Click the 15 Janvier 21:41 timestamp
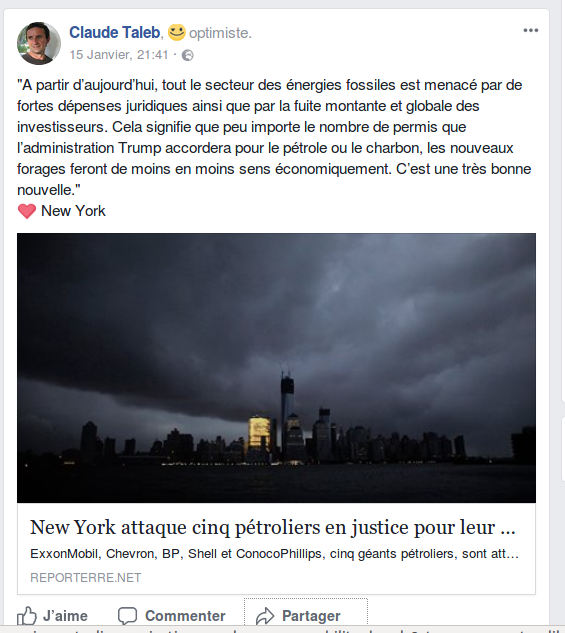Screen dimensions: 565x633 click(x=119, y=54)
